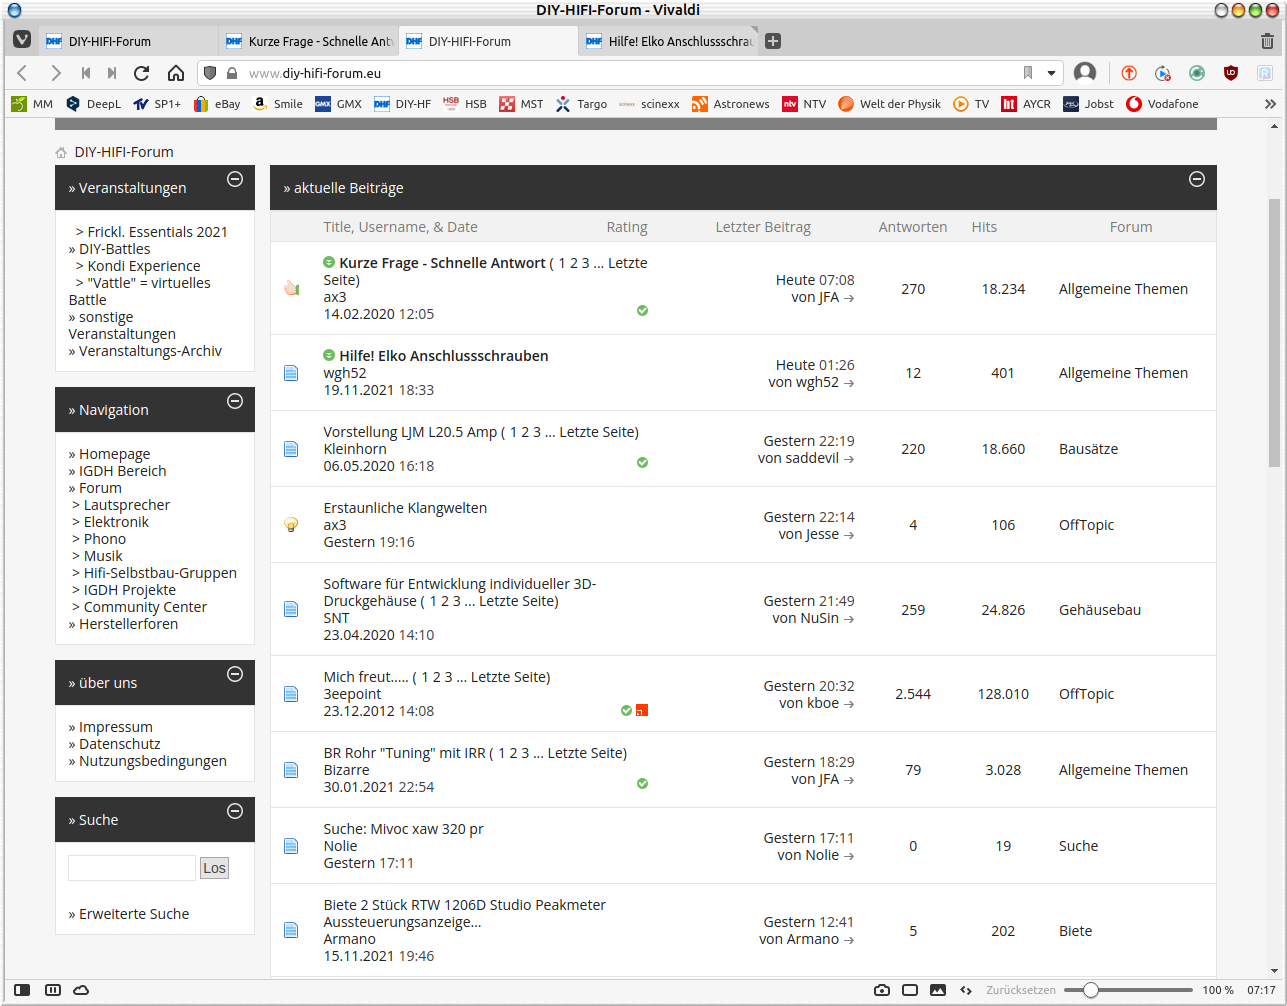Toggle image loading in status bar
The width and height of the screenshot is (1287, 1006).
coord(937,990)
